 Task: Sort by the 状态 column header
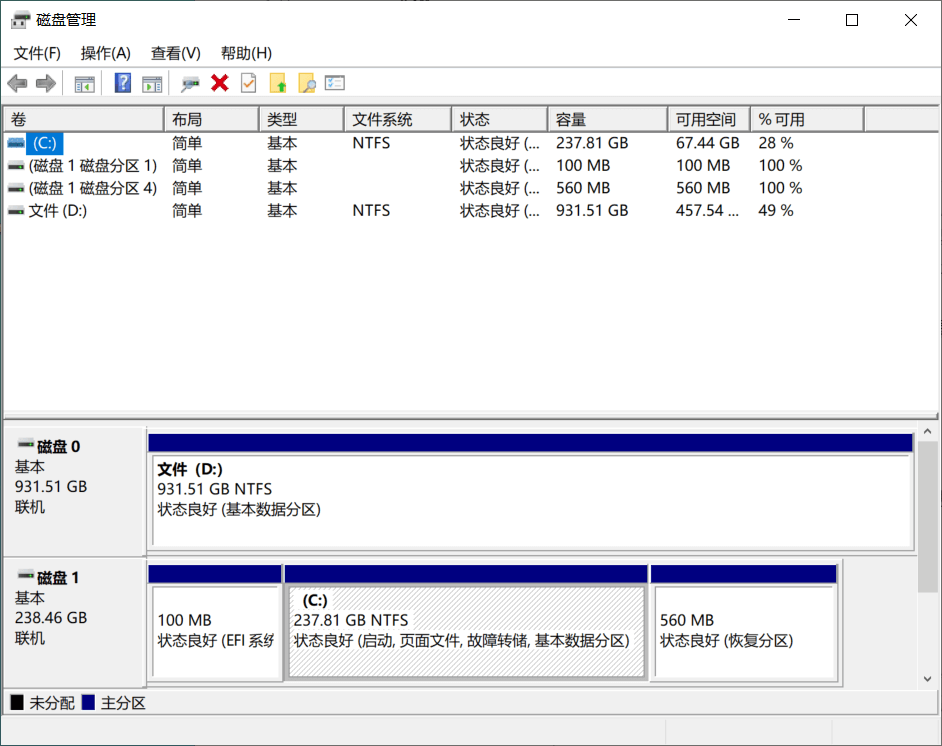coord(500,120)
